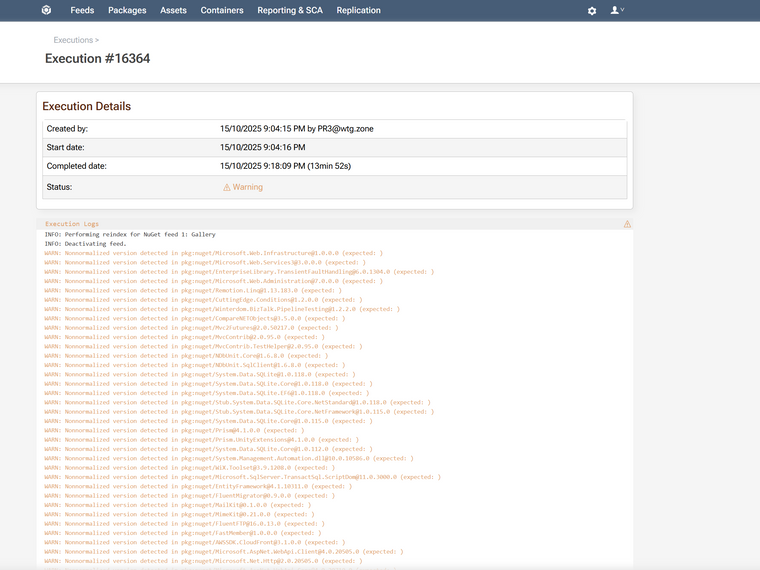Click the user account icon
760x570 pixels.
click(615, 10)
